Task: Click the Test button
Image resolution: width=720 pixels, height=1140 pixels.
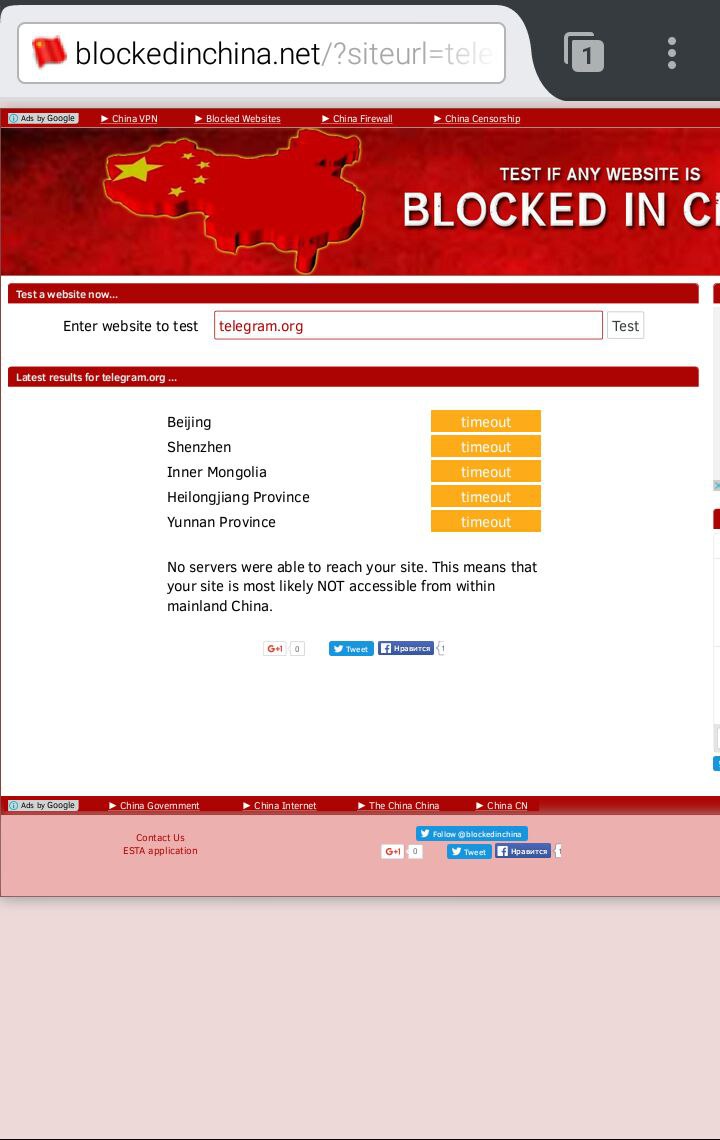Action: [625, 326]
